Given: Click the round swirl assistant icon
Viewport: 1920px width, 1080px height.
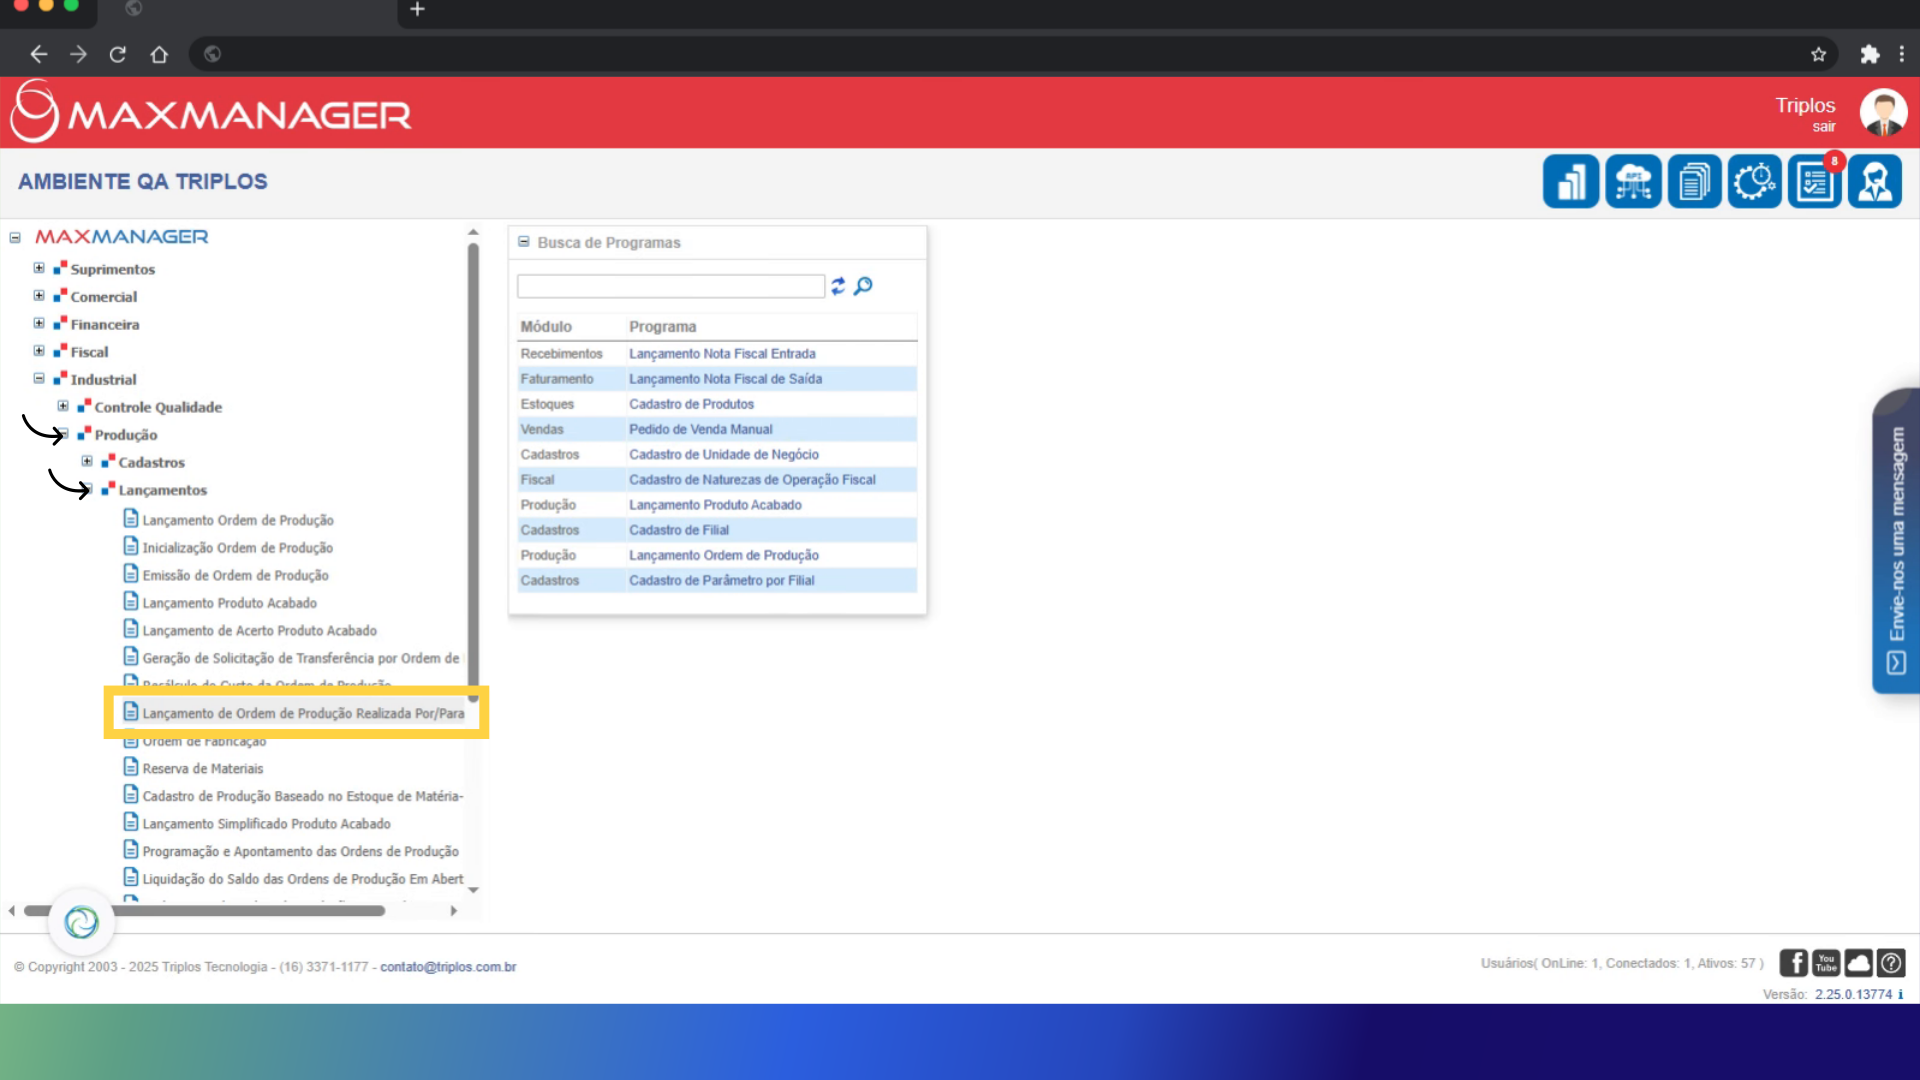Looking at the screenshot, I should [x=81, y=922].
